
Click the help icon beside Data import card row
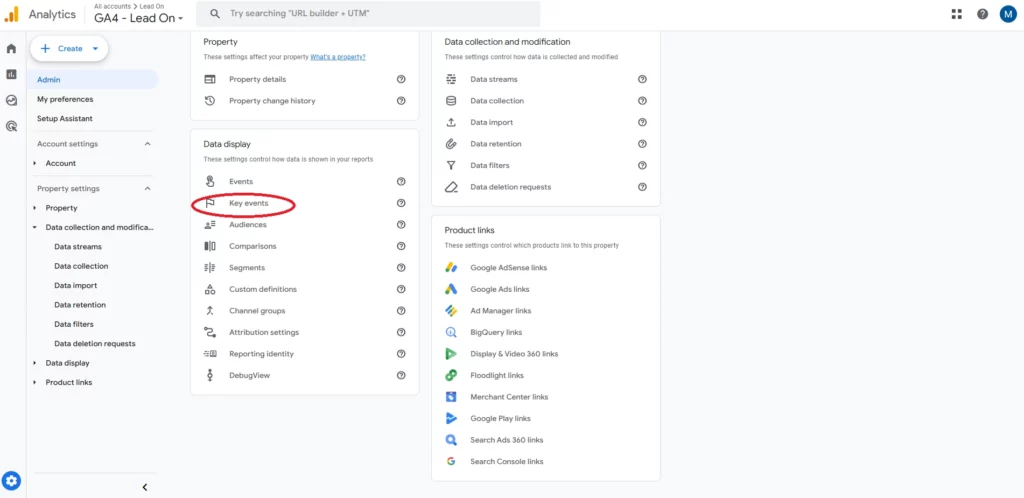tap(642, 122)
